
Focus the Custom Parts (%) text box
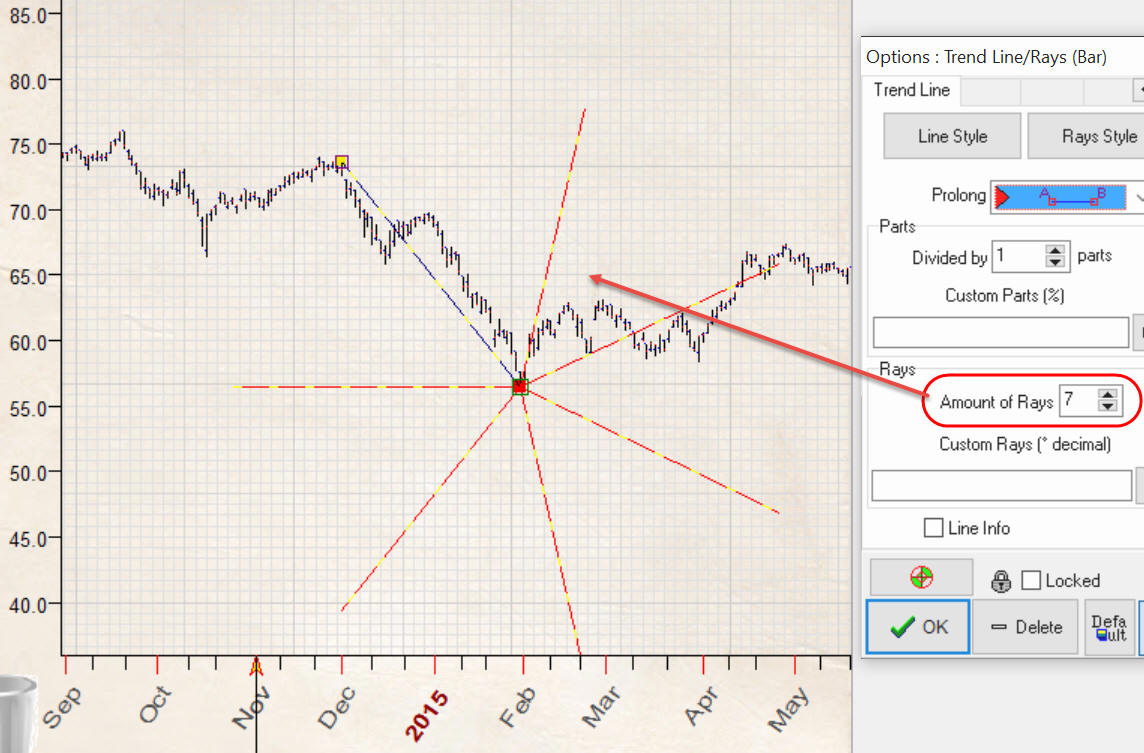[1001, 332]
